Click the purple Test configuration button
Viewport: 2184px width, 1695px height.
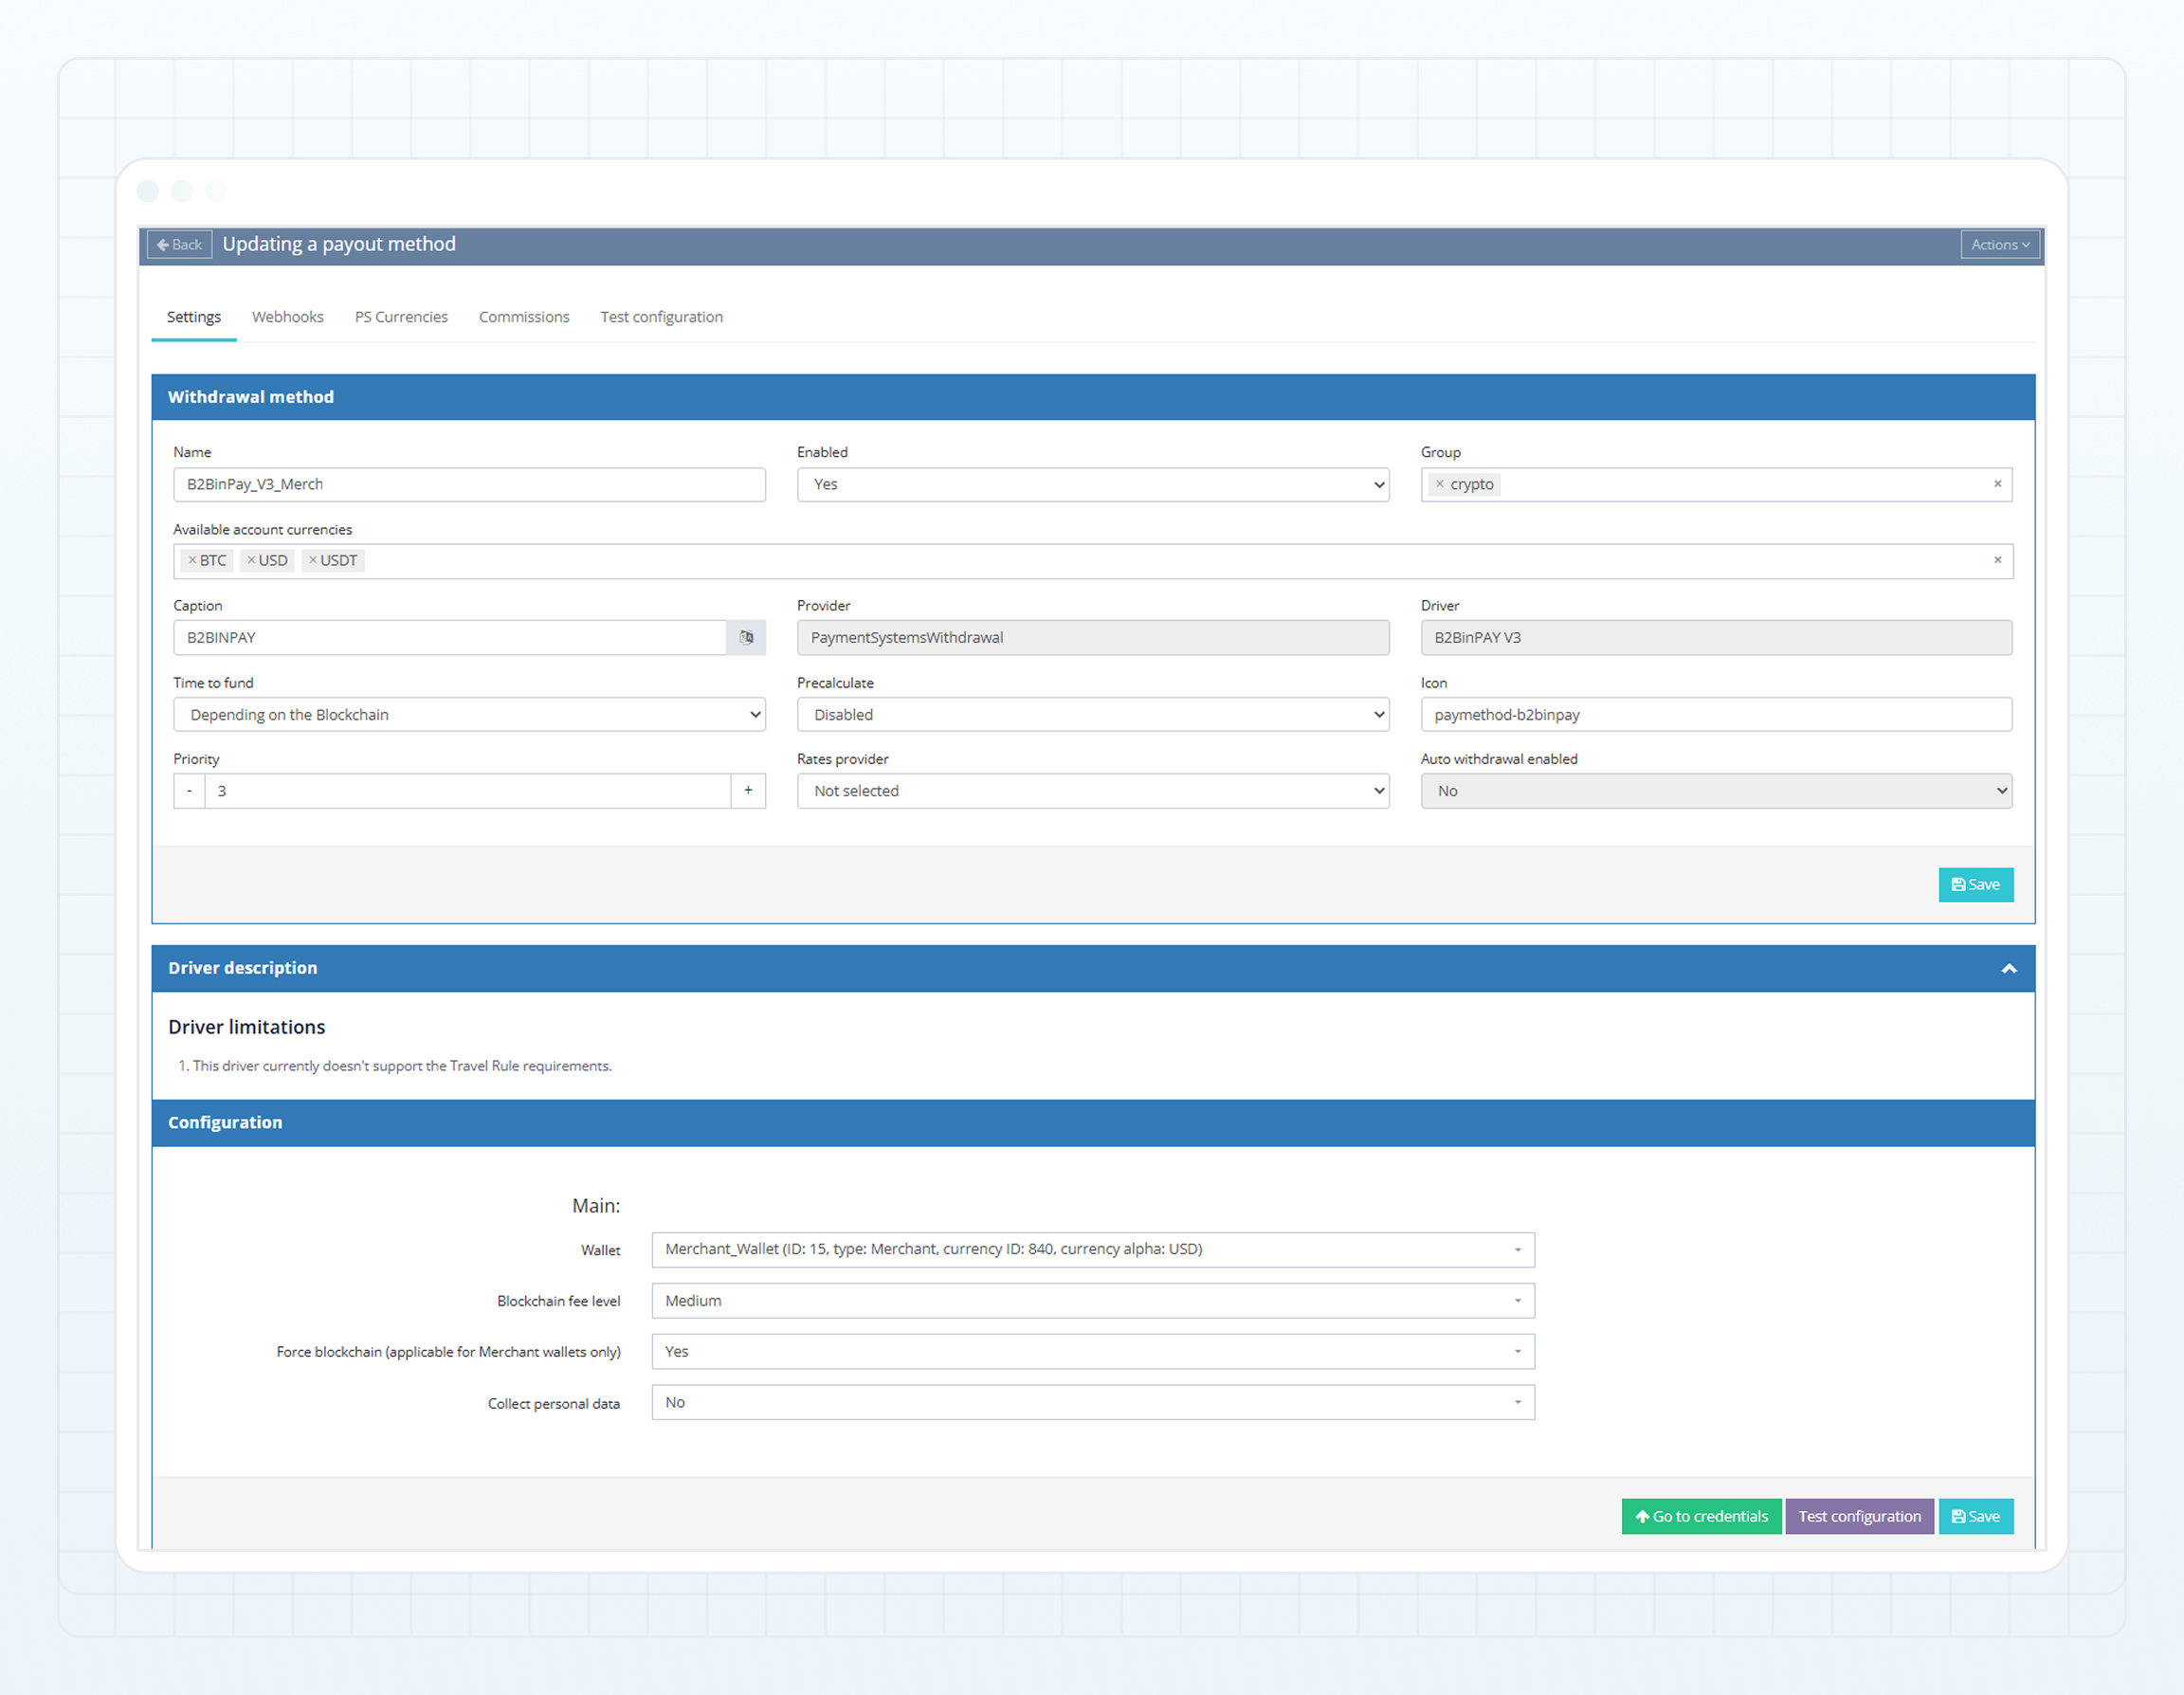coord(1859,1517)
